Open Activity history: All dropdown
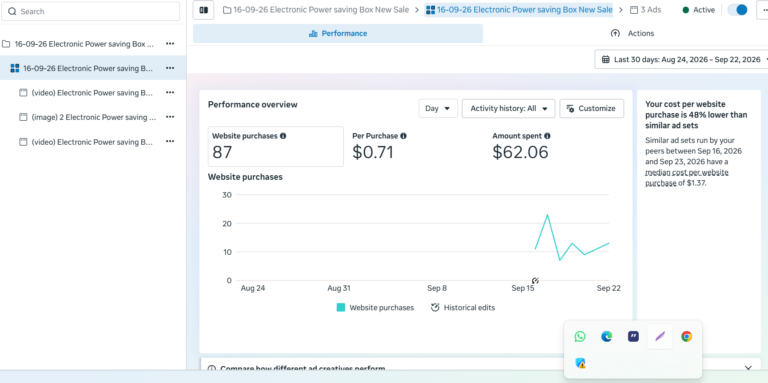Image resolution: width=768 pixels, height=383 pixels. click(x=508, y=108)
